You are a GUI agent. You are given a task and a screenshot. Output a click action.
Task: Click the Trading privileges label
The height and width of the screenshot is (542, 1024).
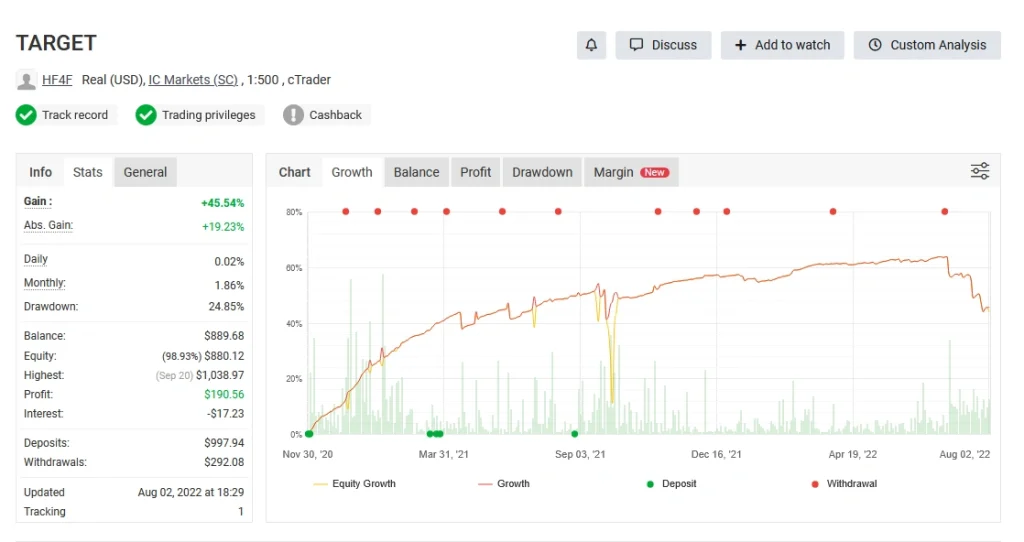(208, 115)
